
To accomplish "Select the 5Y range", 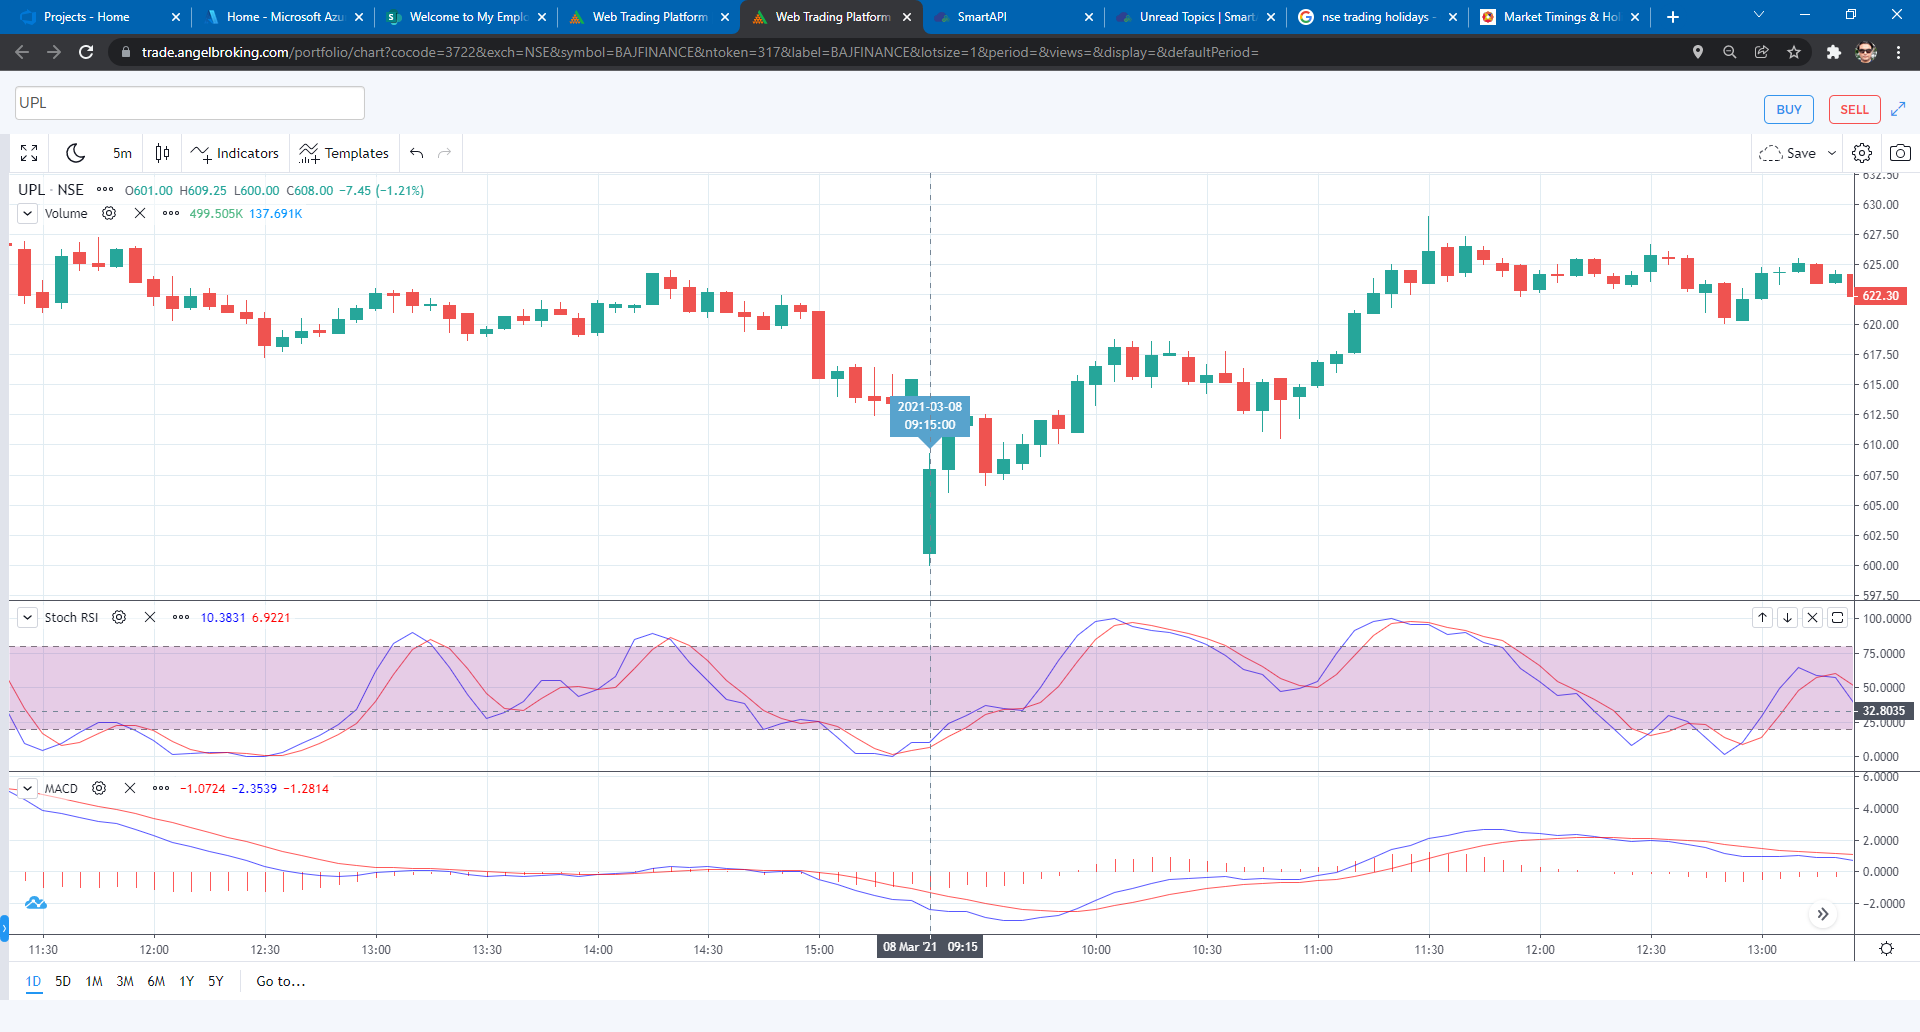I will [216, 981].
